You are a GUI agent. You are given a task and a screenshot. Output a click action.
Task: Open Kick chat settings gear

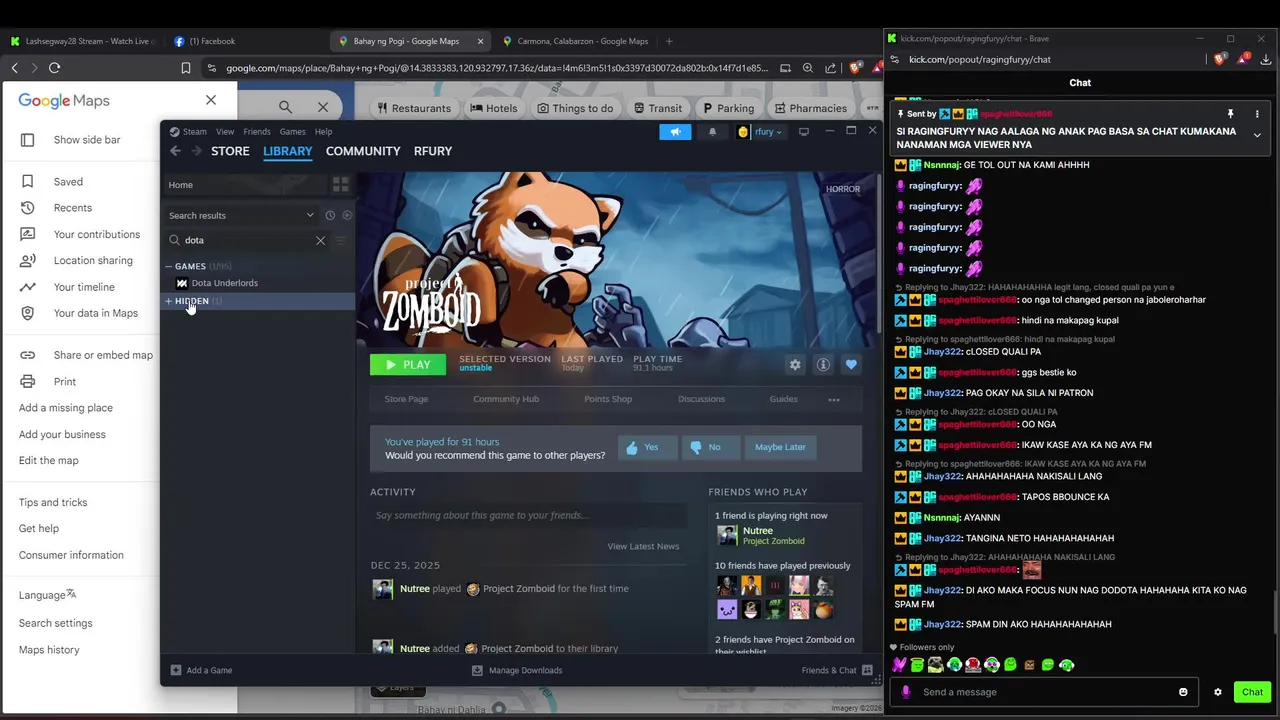click(x=1217, y=692)
